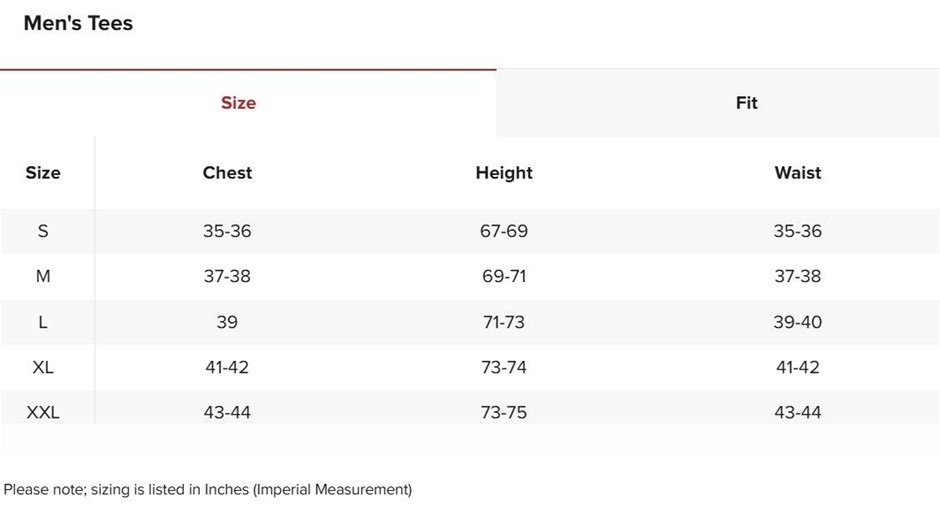Click the chest value 39 for L
This screenshot has height=505, width=940.
[227, 322]
